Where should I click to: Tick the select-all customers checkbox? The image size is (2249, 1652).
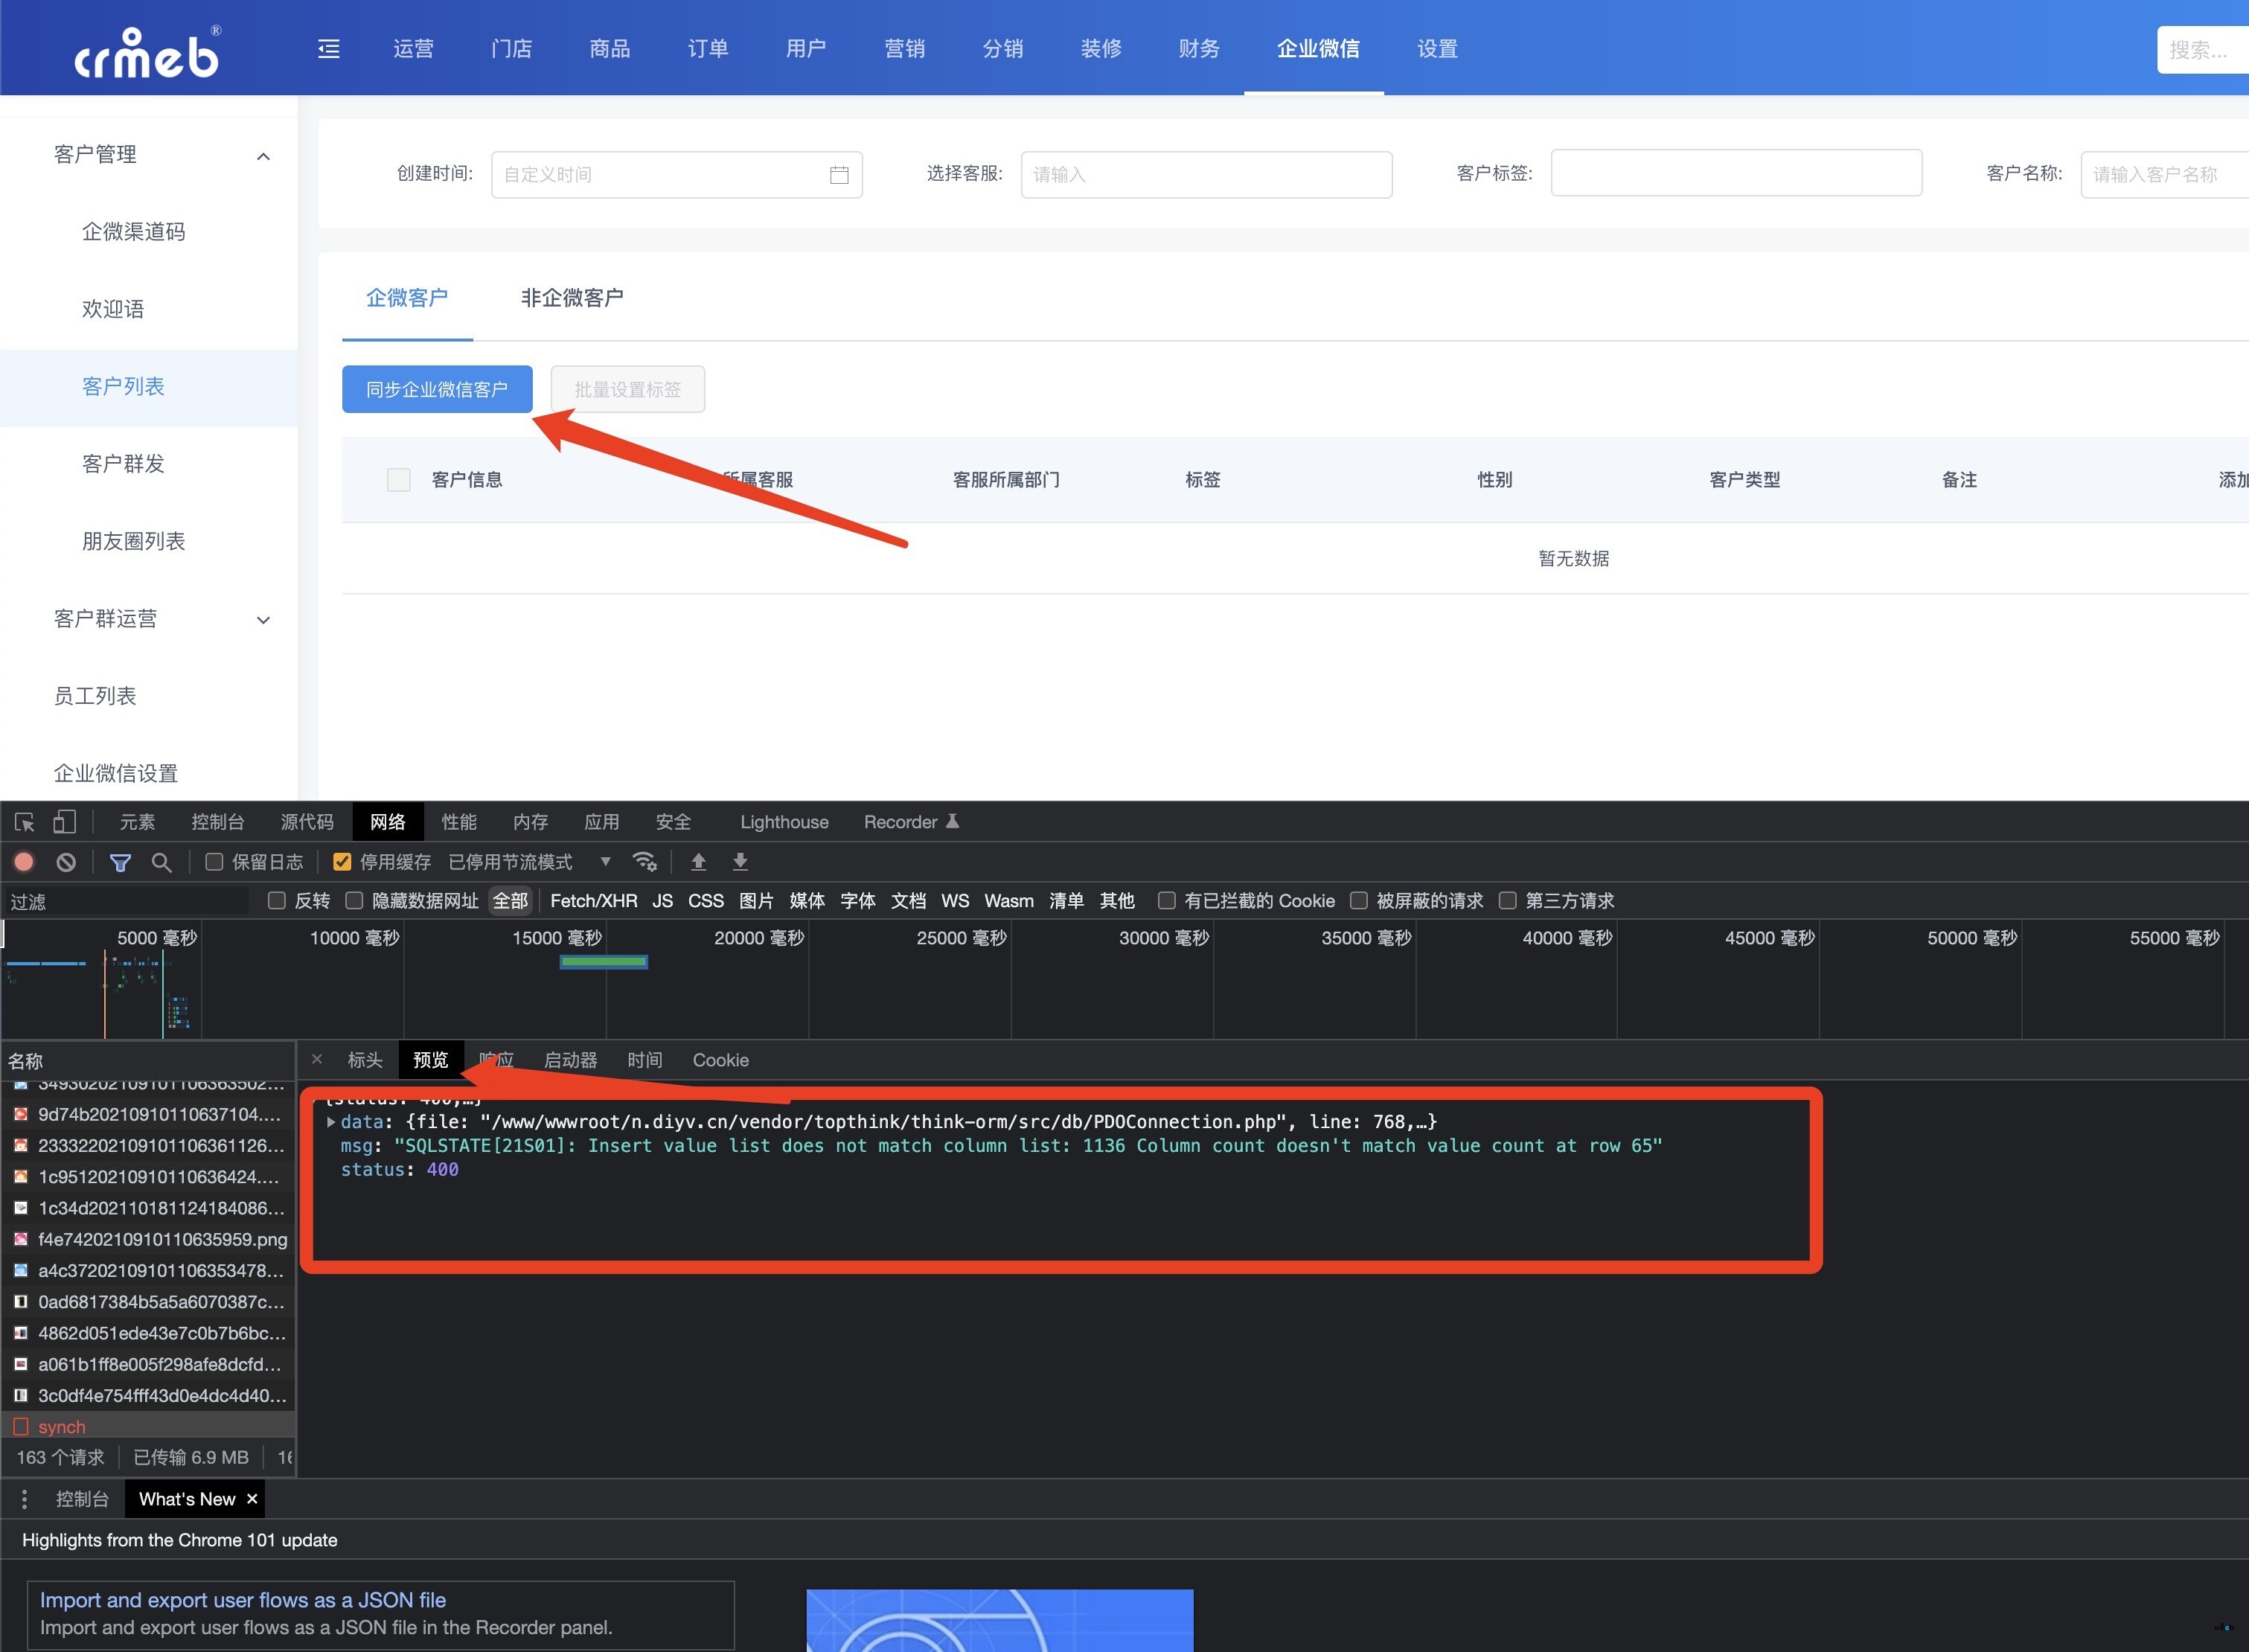tap(399, 480)
